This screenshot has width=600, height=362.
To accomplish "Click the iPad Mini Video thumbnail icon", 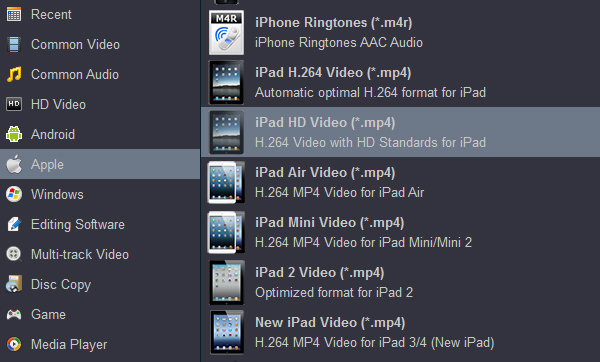I will tap(226, 232).
